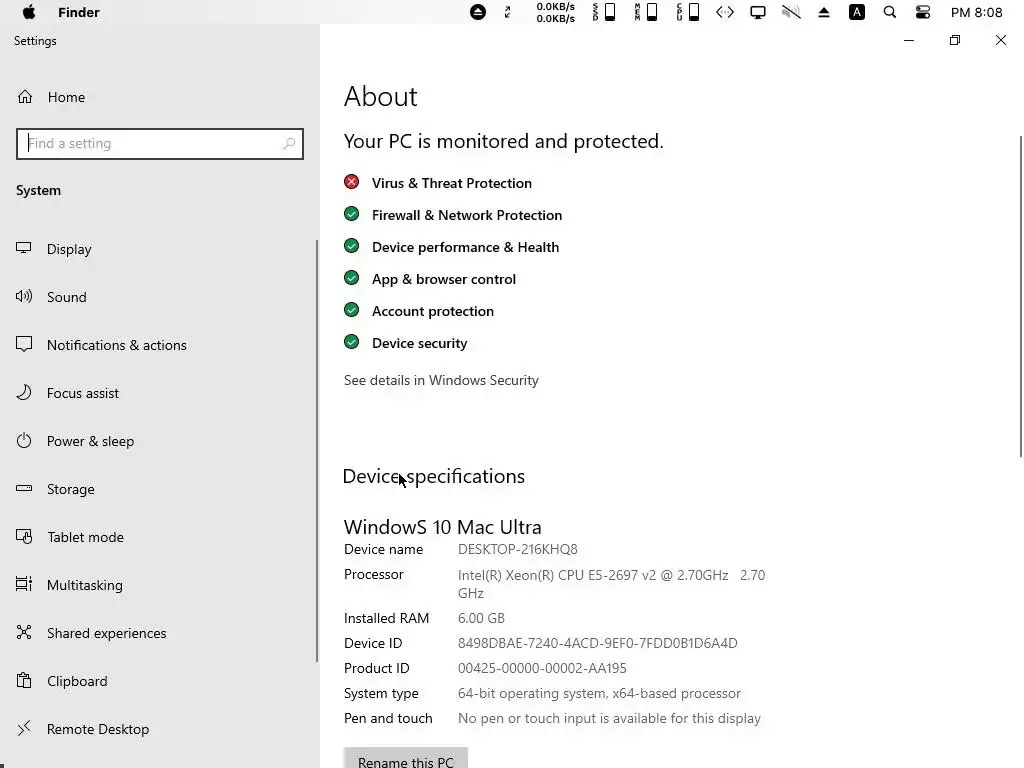
Task: Click the Shared experiences icon
Action: [24, 632]
